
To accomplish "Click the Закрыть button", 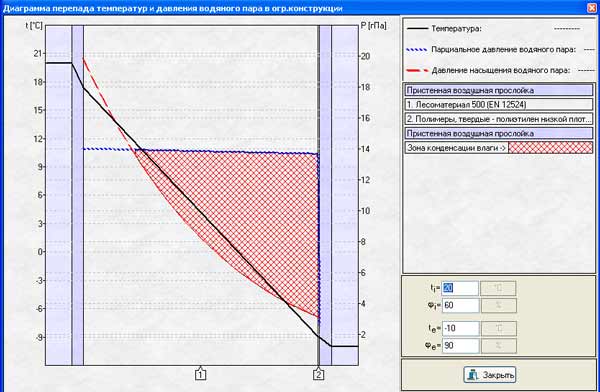I will (x=490, y=375).
